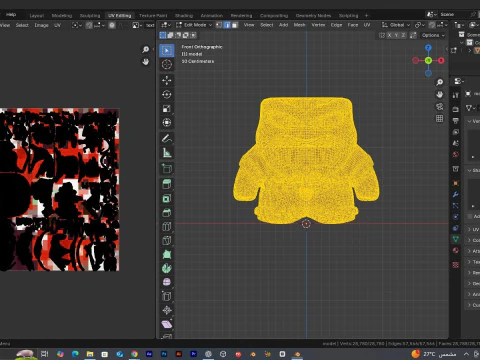The width and height of the screenshot is (480, 360).
Task: Enable edge select mode
Action: pyautogui.click(x=227, y=25)
